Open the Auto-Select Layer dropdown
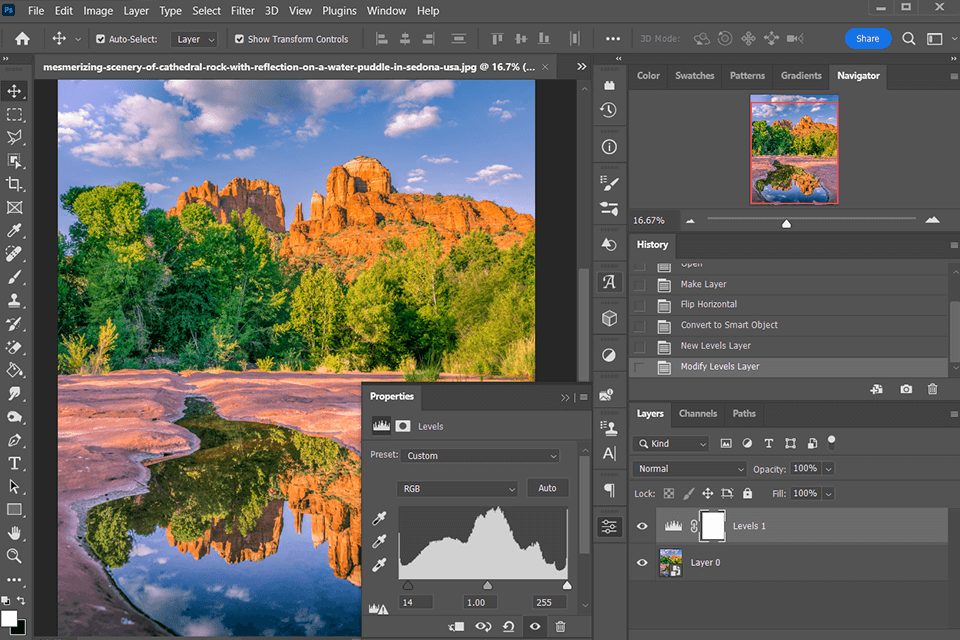Image resolution: width=960 pixels, height=640 pixels. pos(193,39)
